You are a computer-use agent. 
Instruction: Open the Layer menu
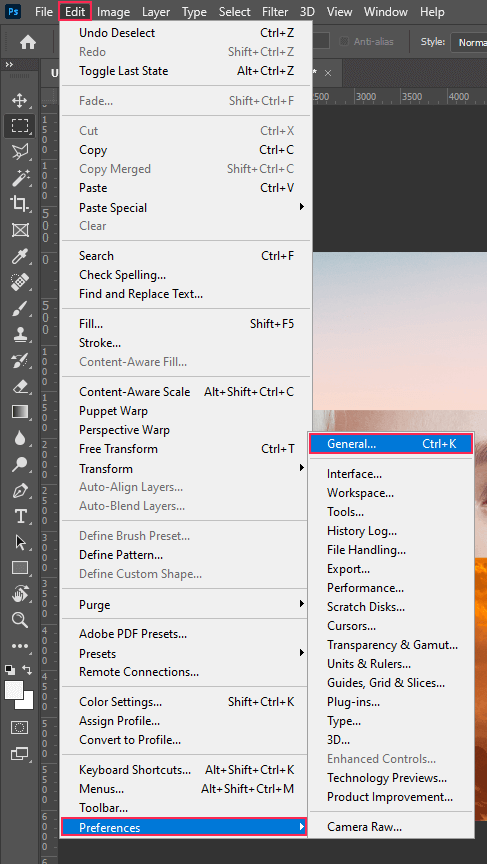click(156, 12)
